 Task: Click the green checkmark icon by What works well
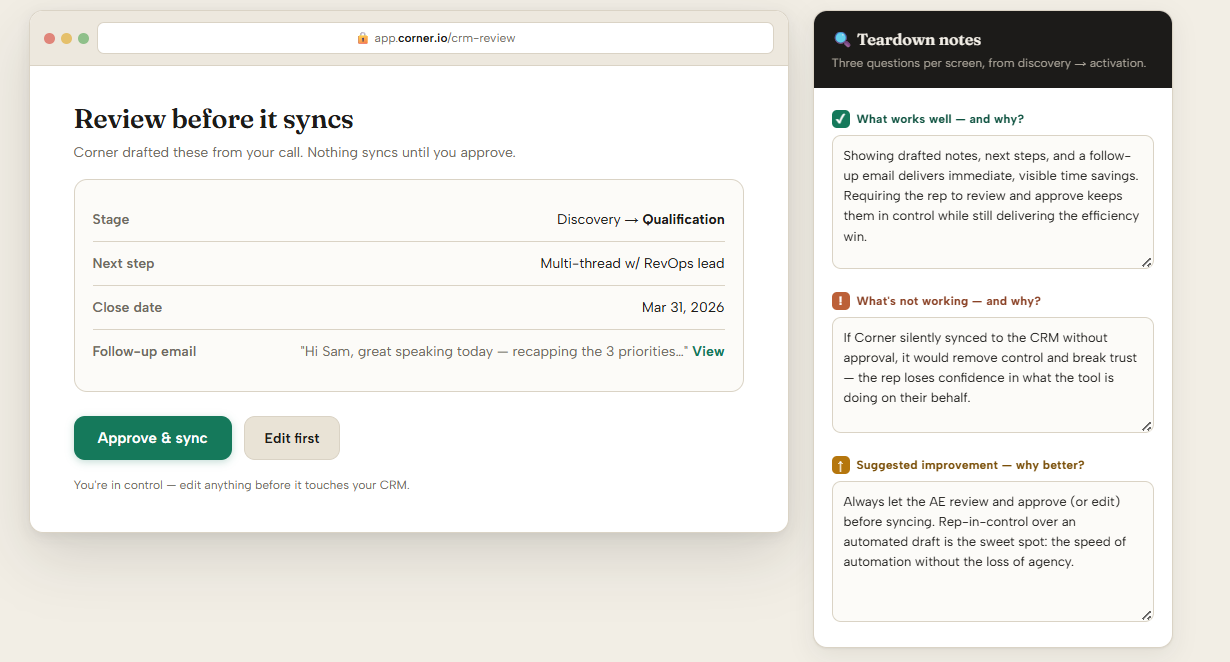841,119
